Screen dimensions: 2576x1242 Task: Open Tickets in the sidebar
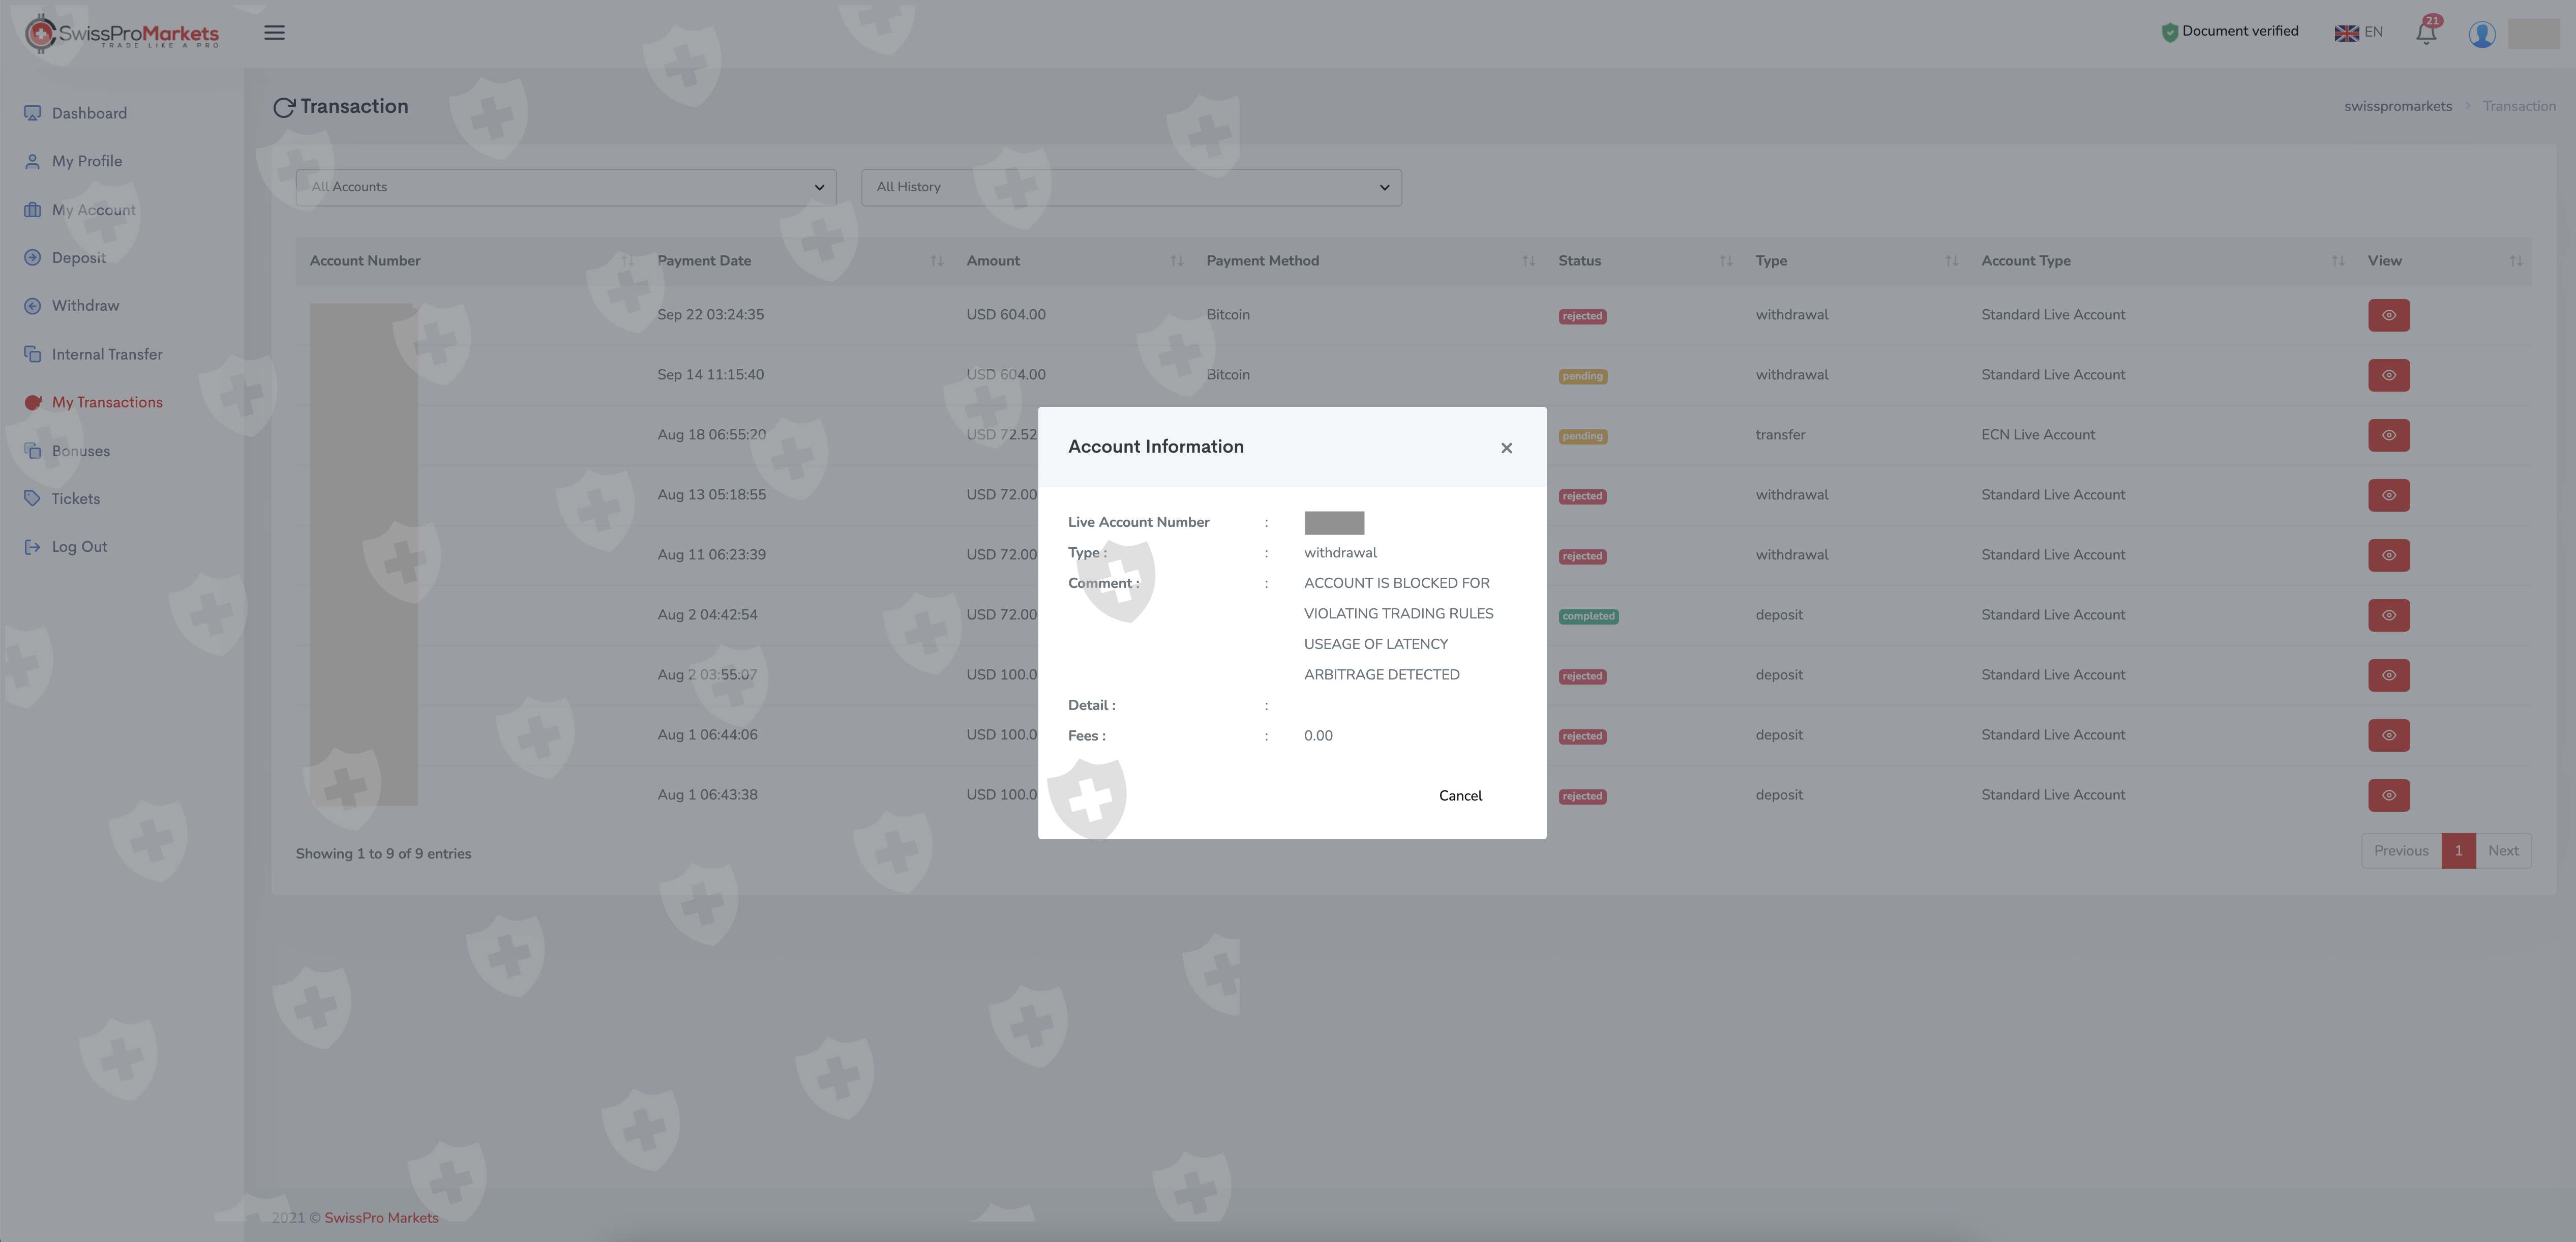(x=75, y=499)
